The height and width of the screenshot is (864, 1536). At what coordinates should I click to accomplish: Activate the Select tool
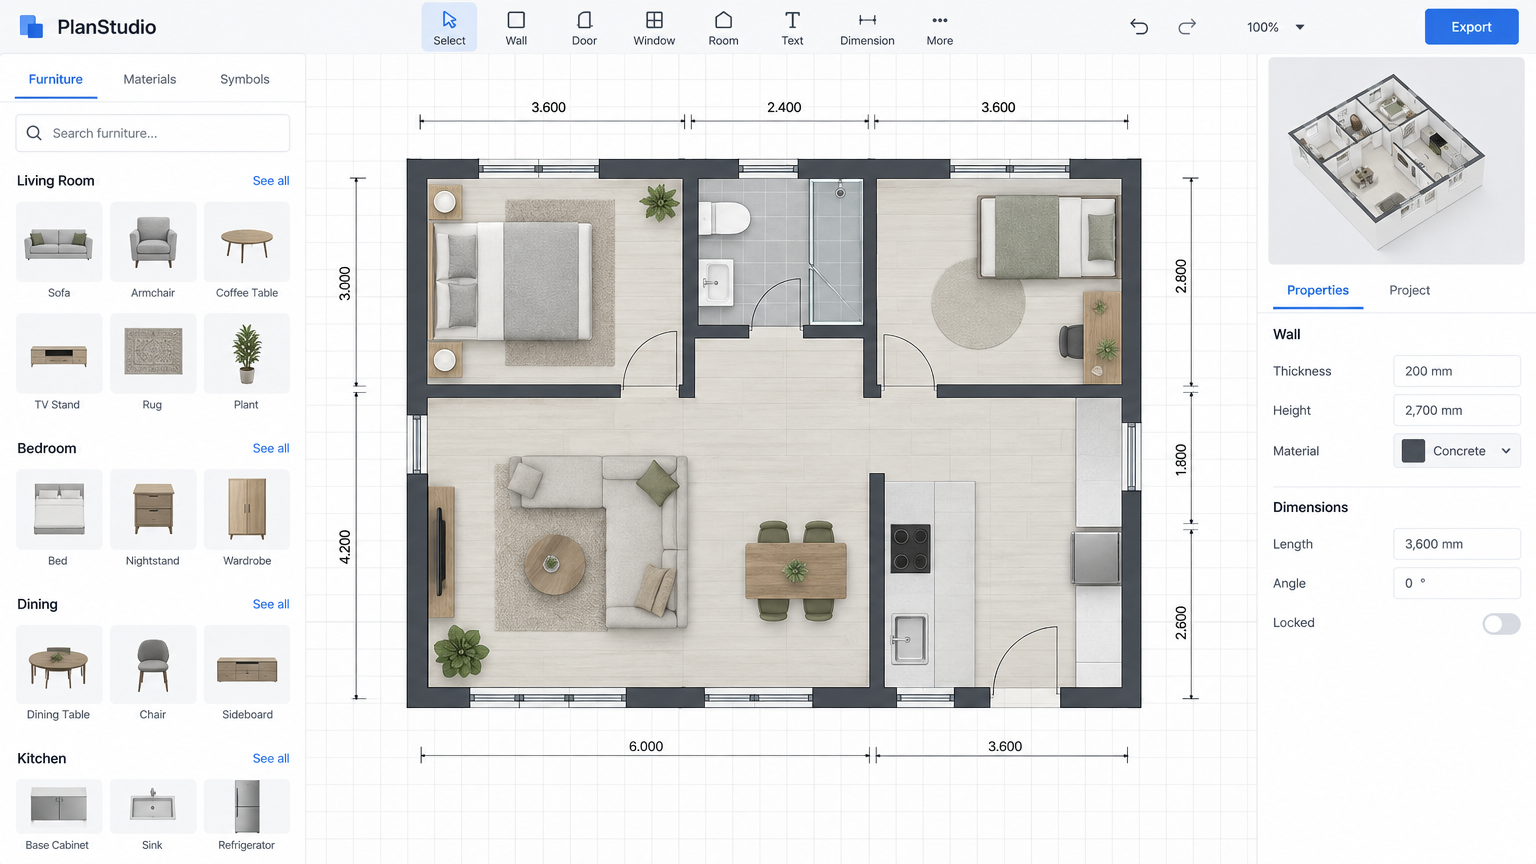coord(449,28)
